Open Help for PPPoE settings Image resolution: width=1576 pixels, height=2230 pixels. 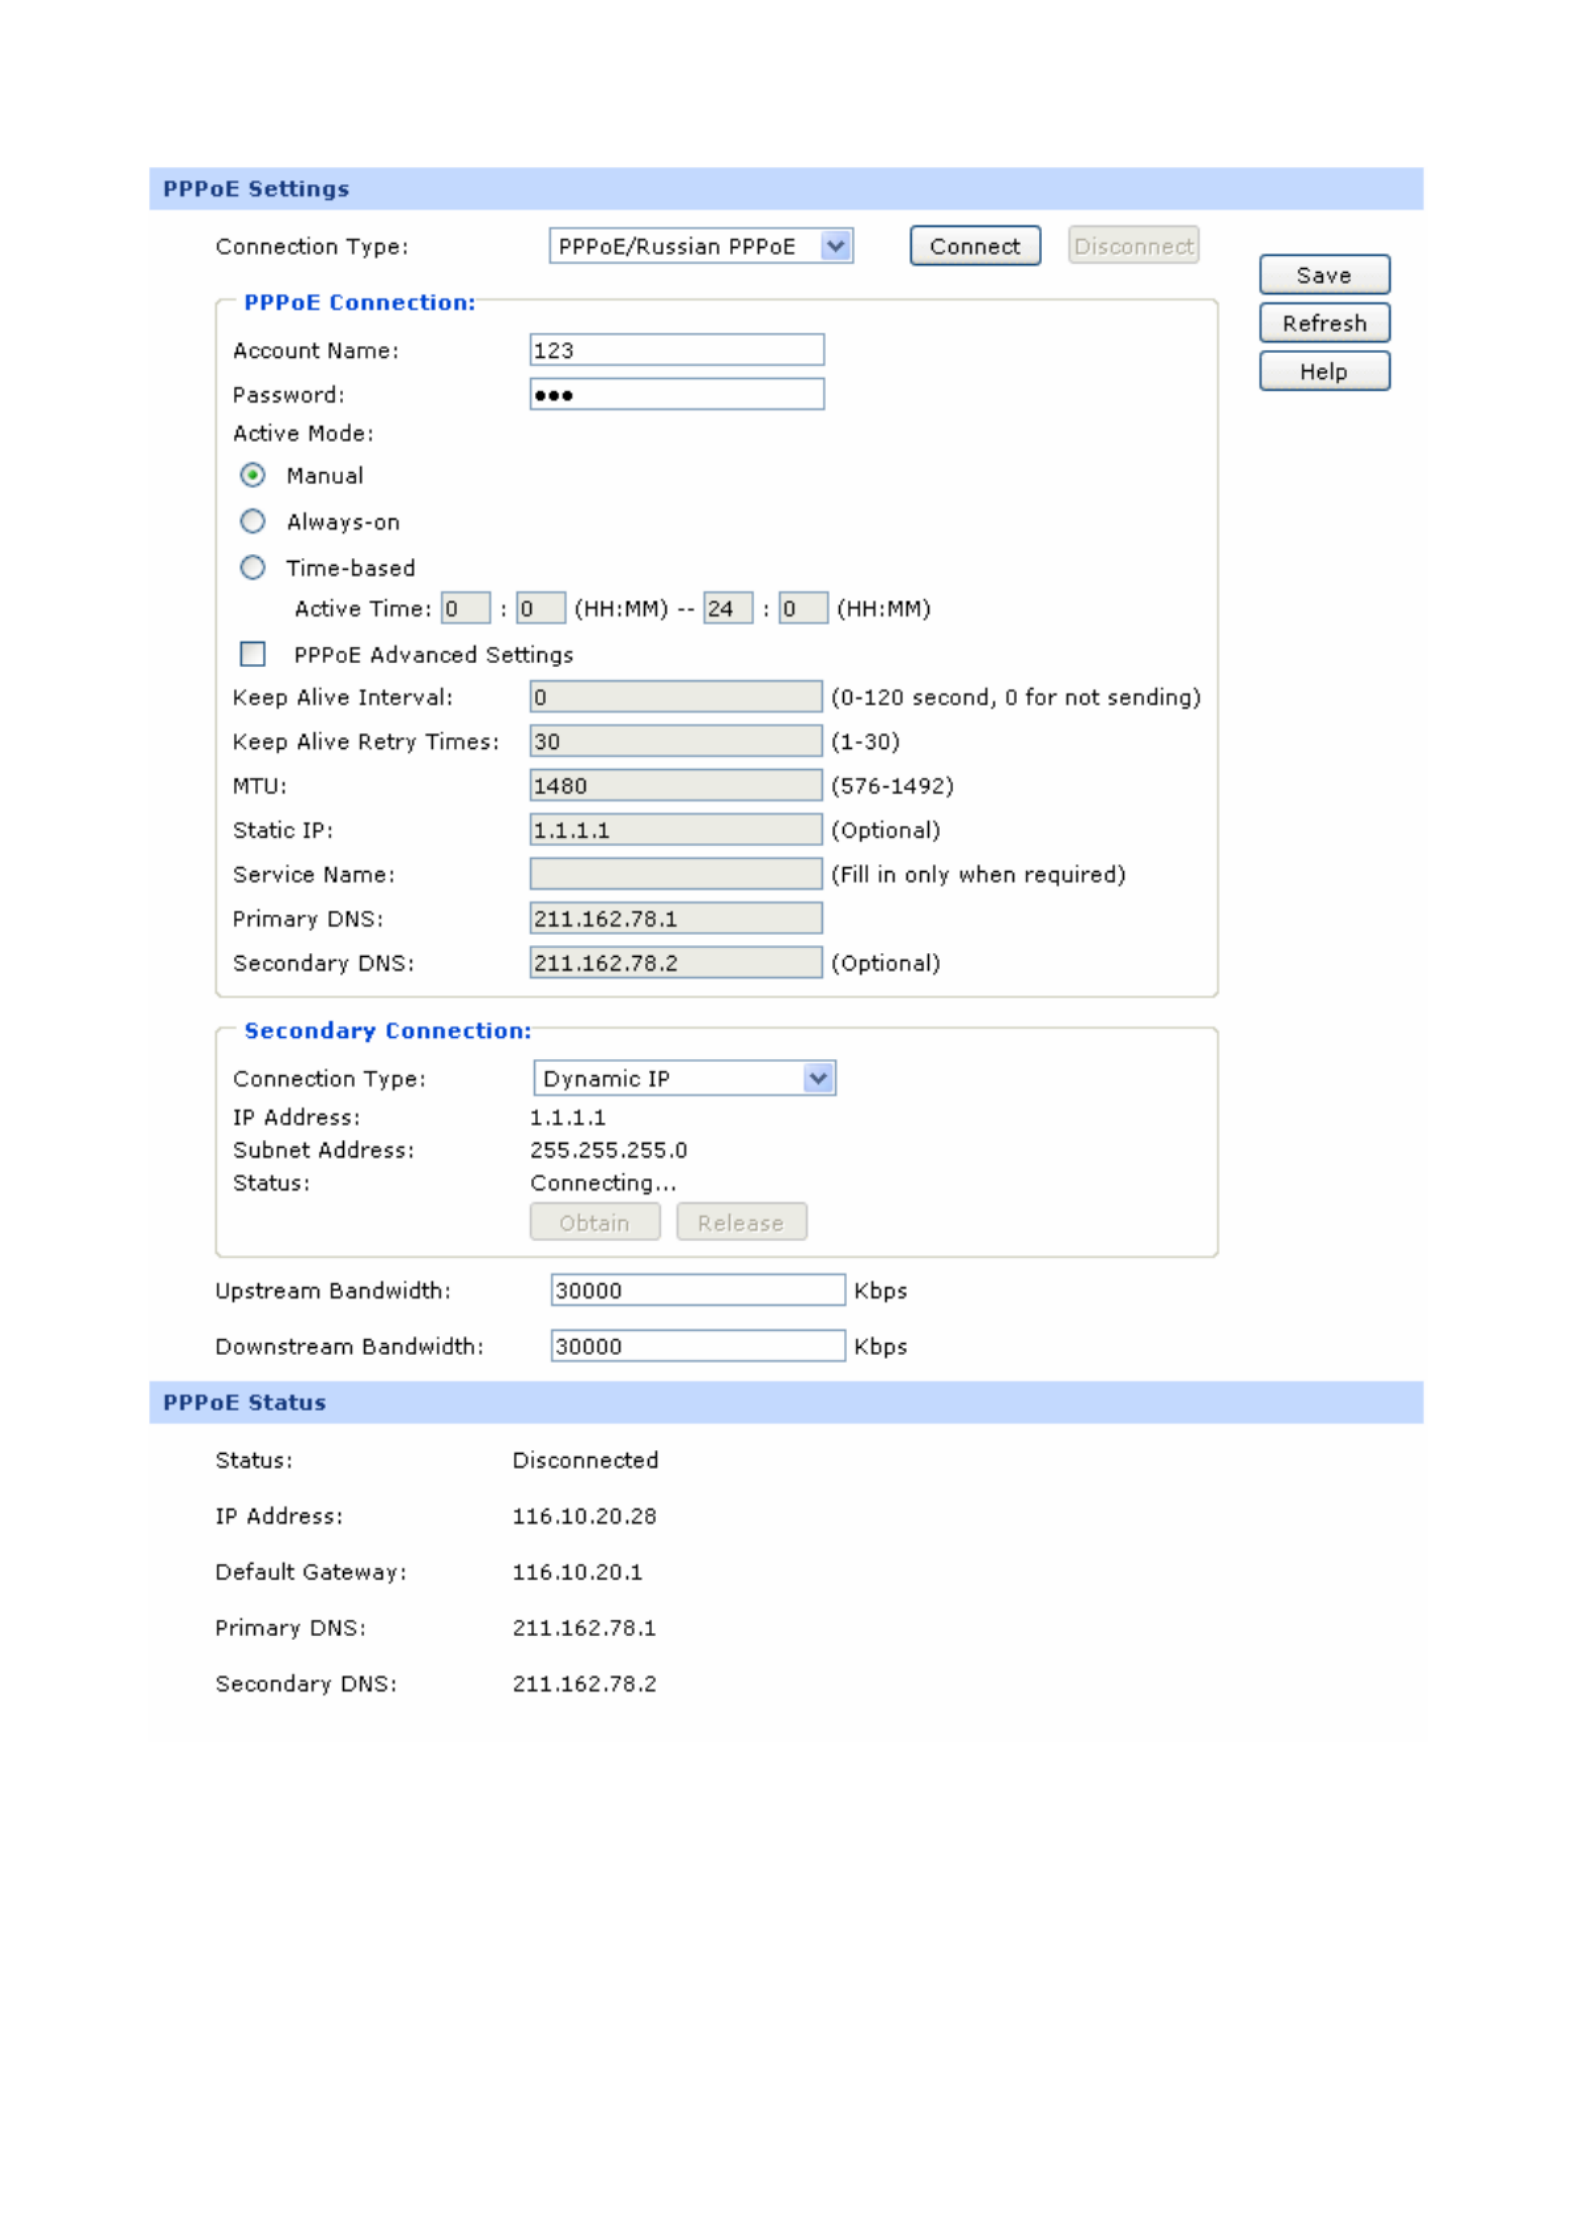1323,371
